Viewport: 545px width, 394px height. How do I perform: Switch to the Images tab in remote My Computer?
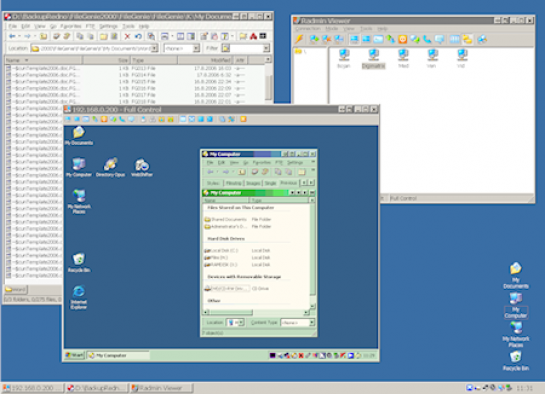pos(253,183)
